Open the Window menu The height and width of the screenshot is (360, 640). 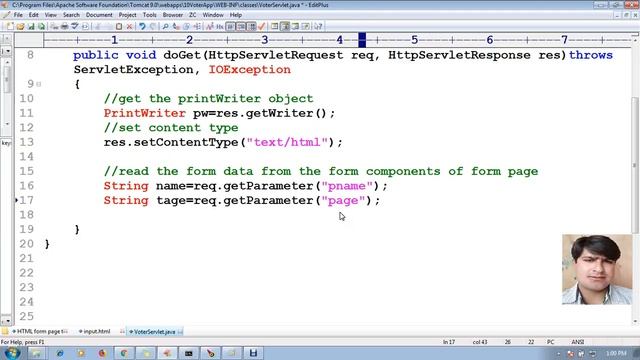pos(213,15)
